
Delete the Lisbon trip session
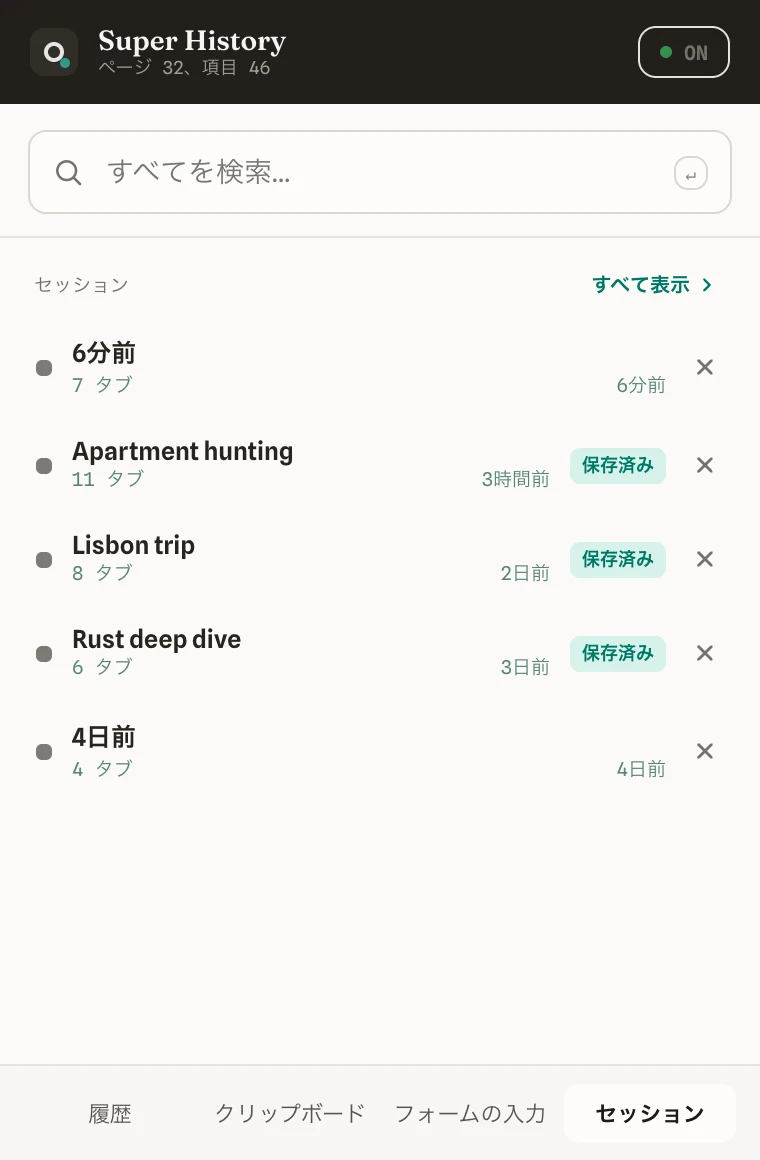[x=705, y=559]
